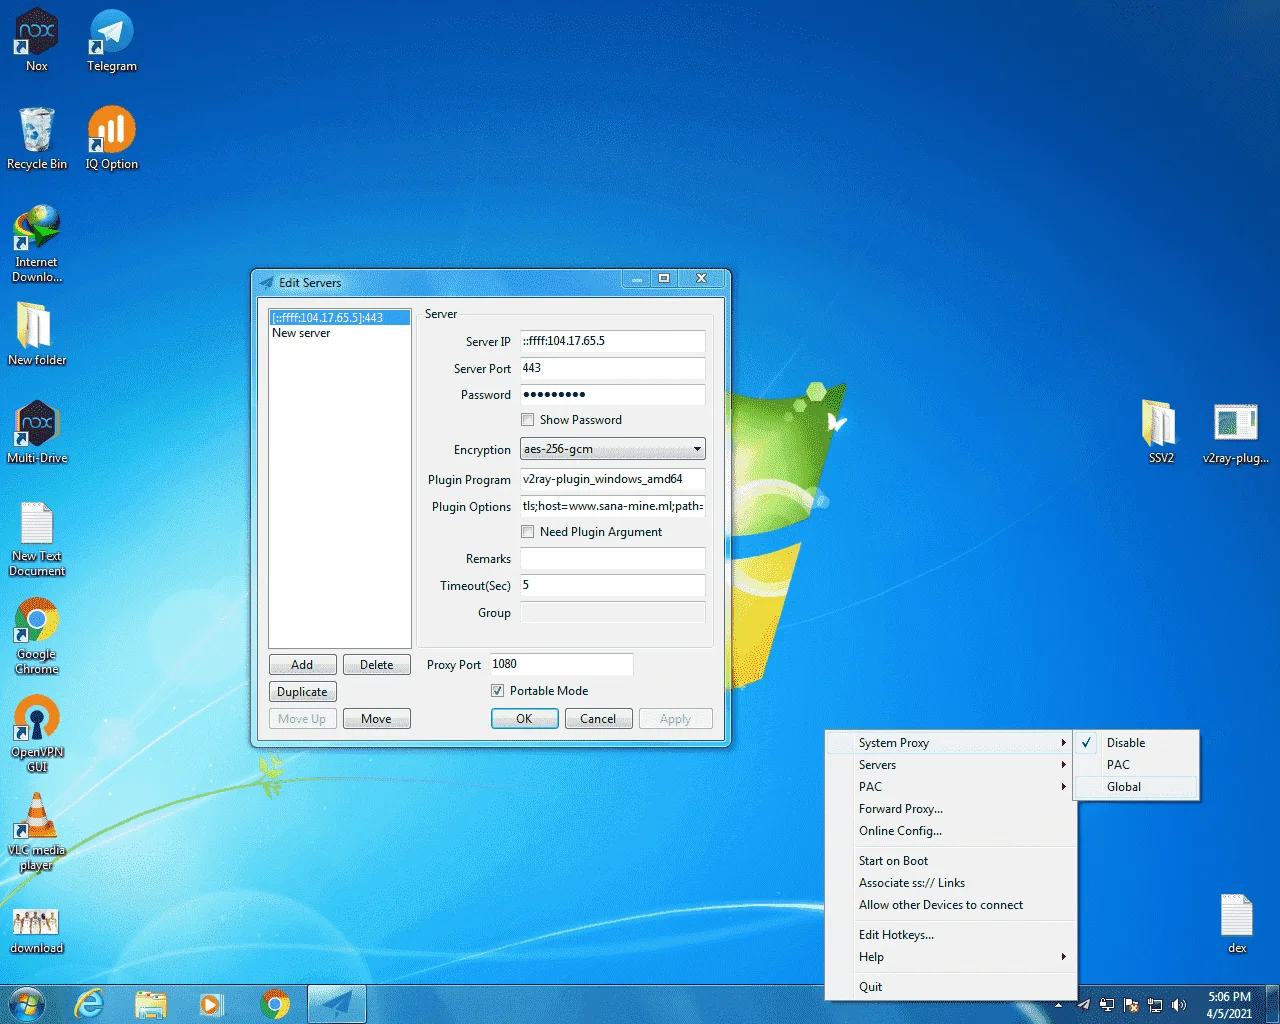Toggle Allow other Devices to connect
Viewport: 1280px width, 1024px height.
(951, 905)
